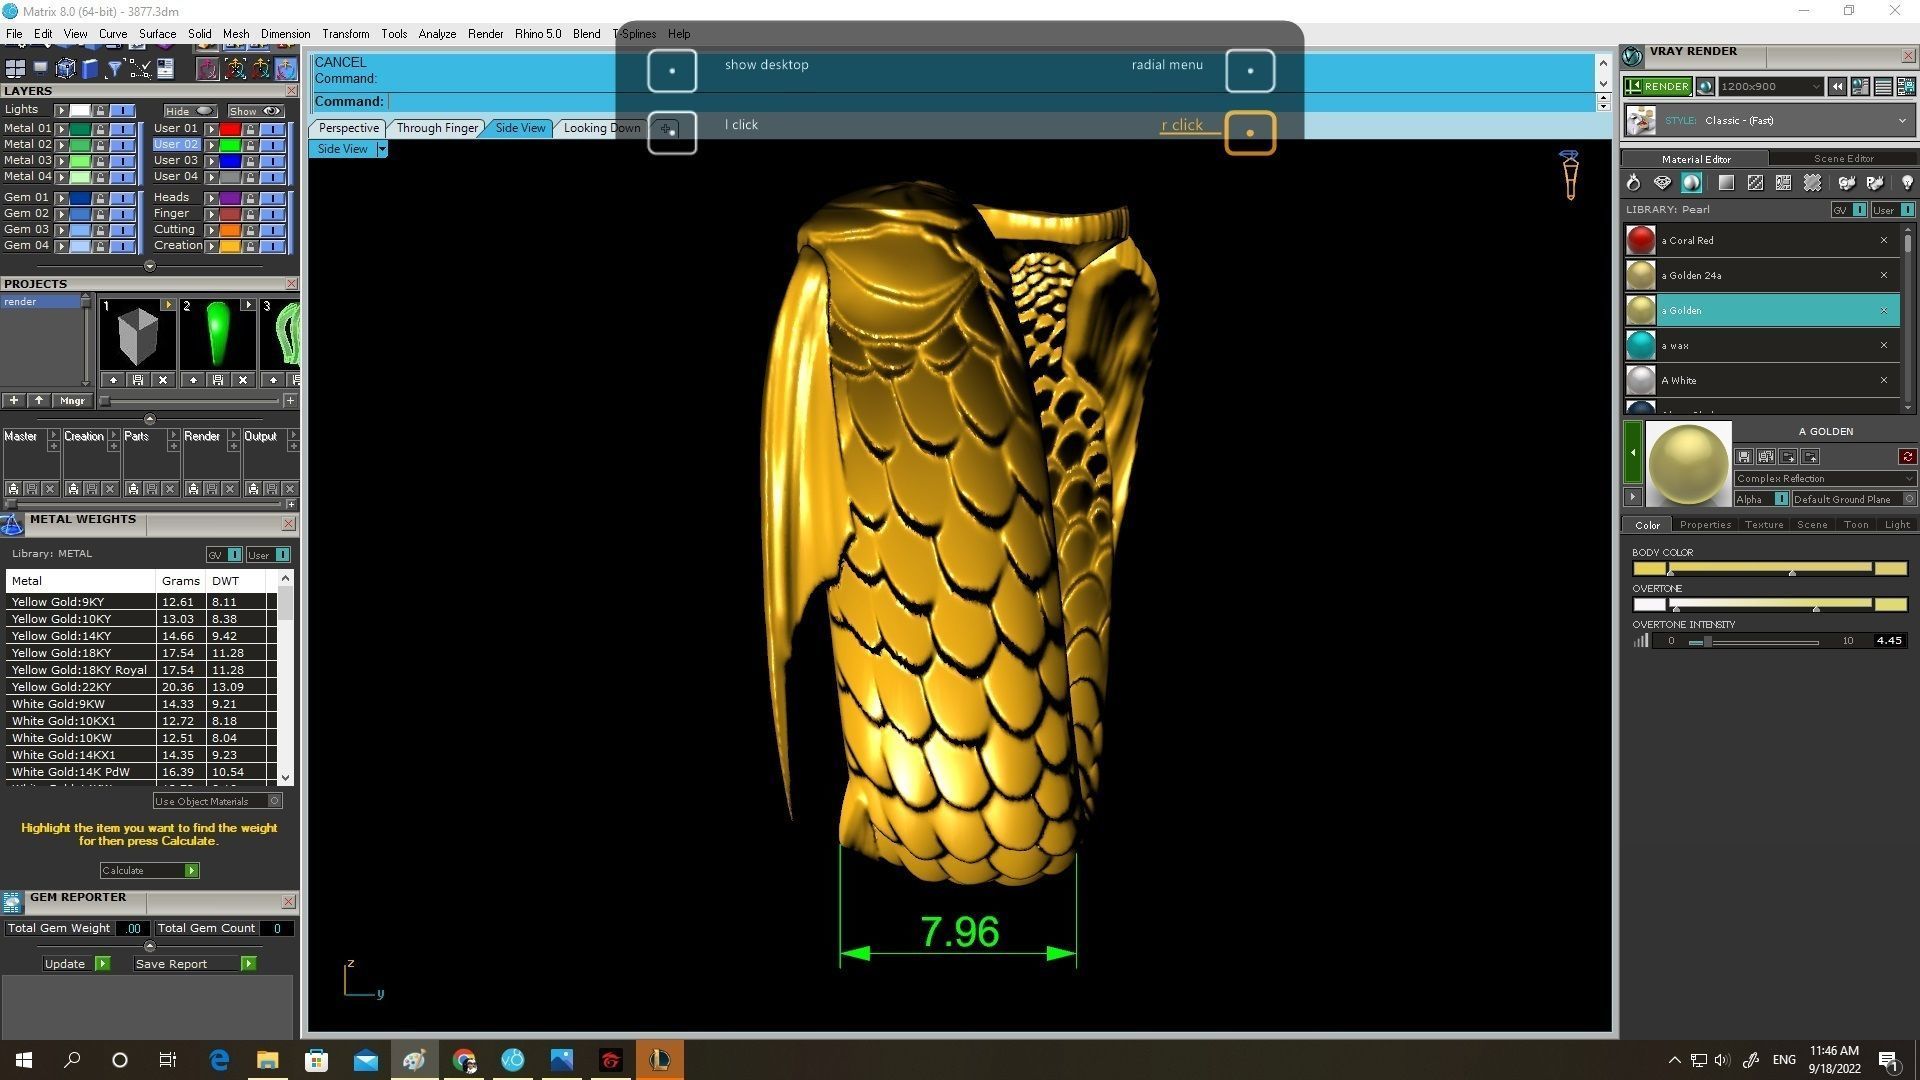Select the gem materials diamond icon
Image resolution: width=1920 pixels, height=1080 pixels.
pyautogui.click(x=1662, y=183)
